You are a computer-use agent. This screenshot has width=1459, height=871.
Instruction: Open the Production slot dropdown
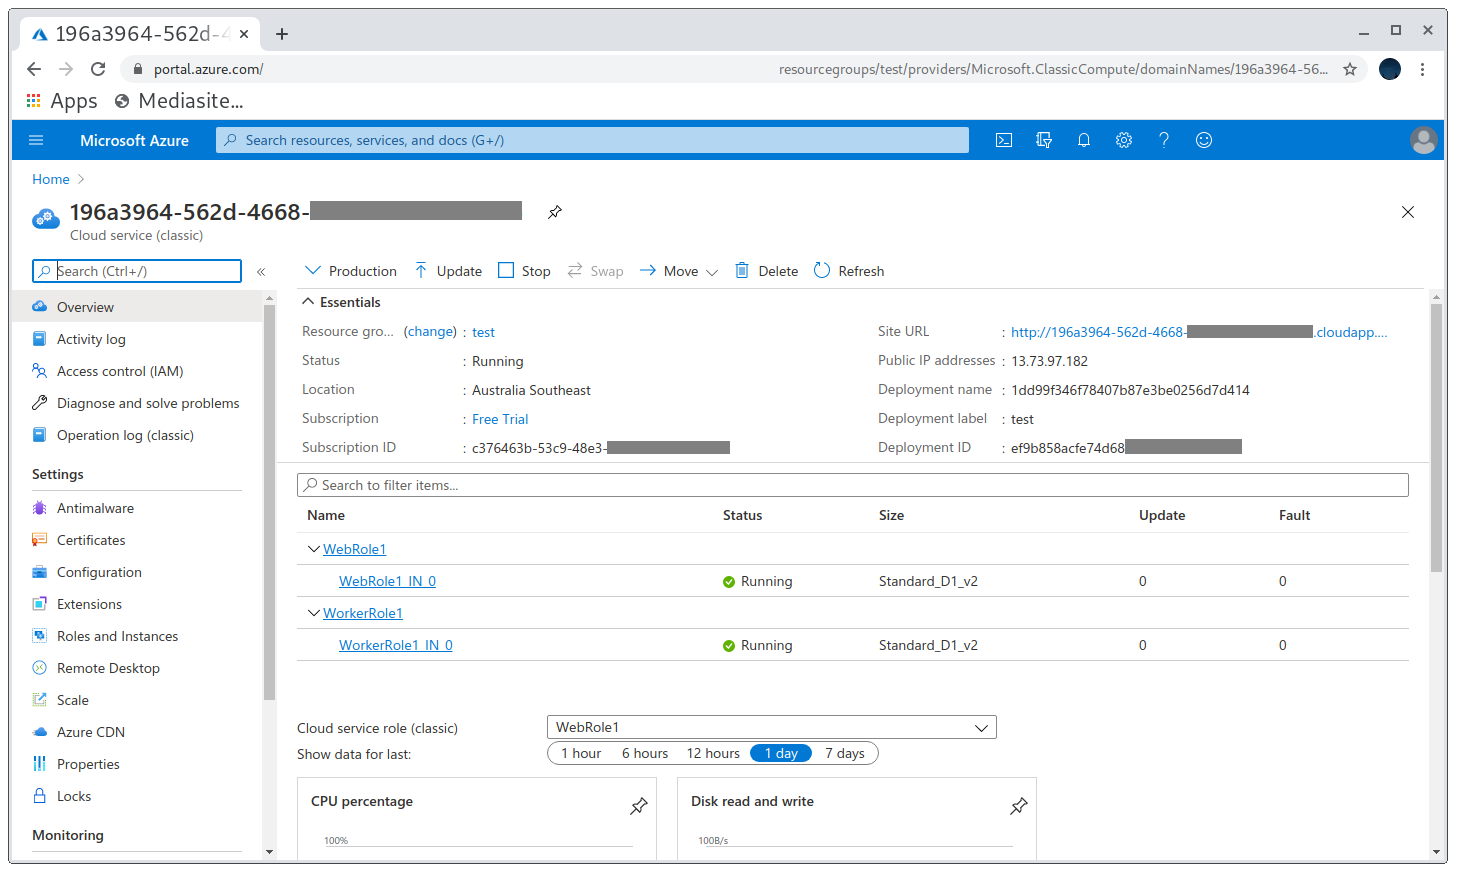click(351, 271)
